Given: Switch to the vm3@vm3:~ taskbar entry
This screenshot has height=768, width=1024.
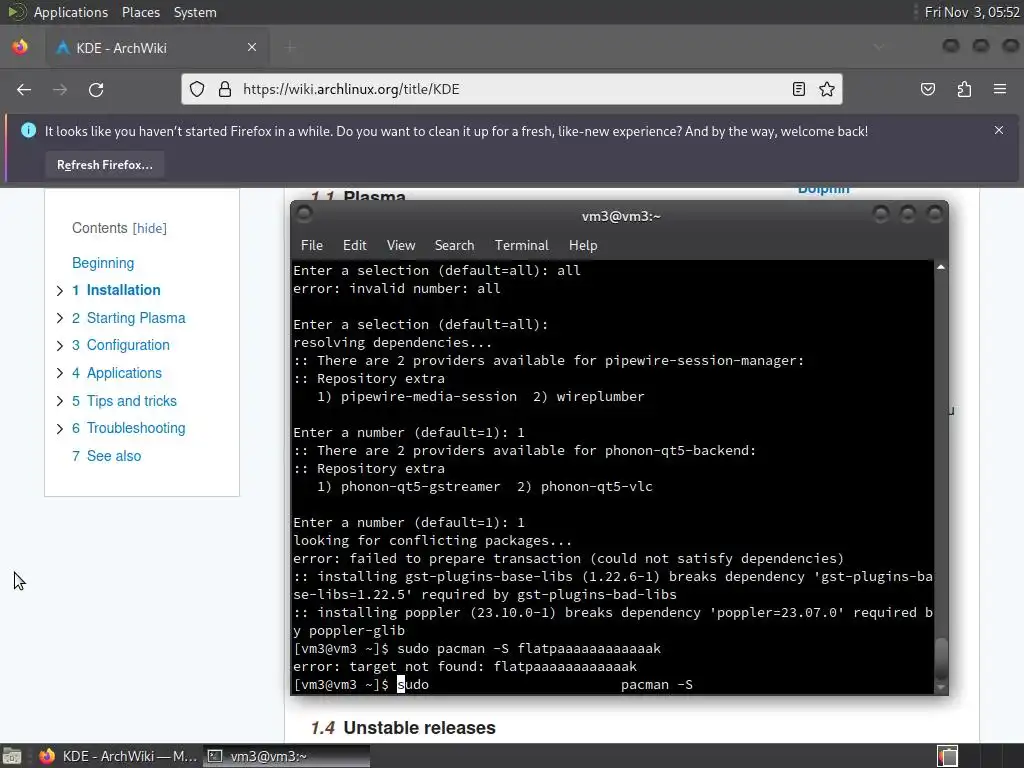Looking at the screenshot, I should [286, 756].
